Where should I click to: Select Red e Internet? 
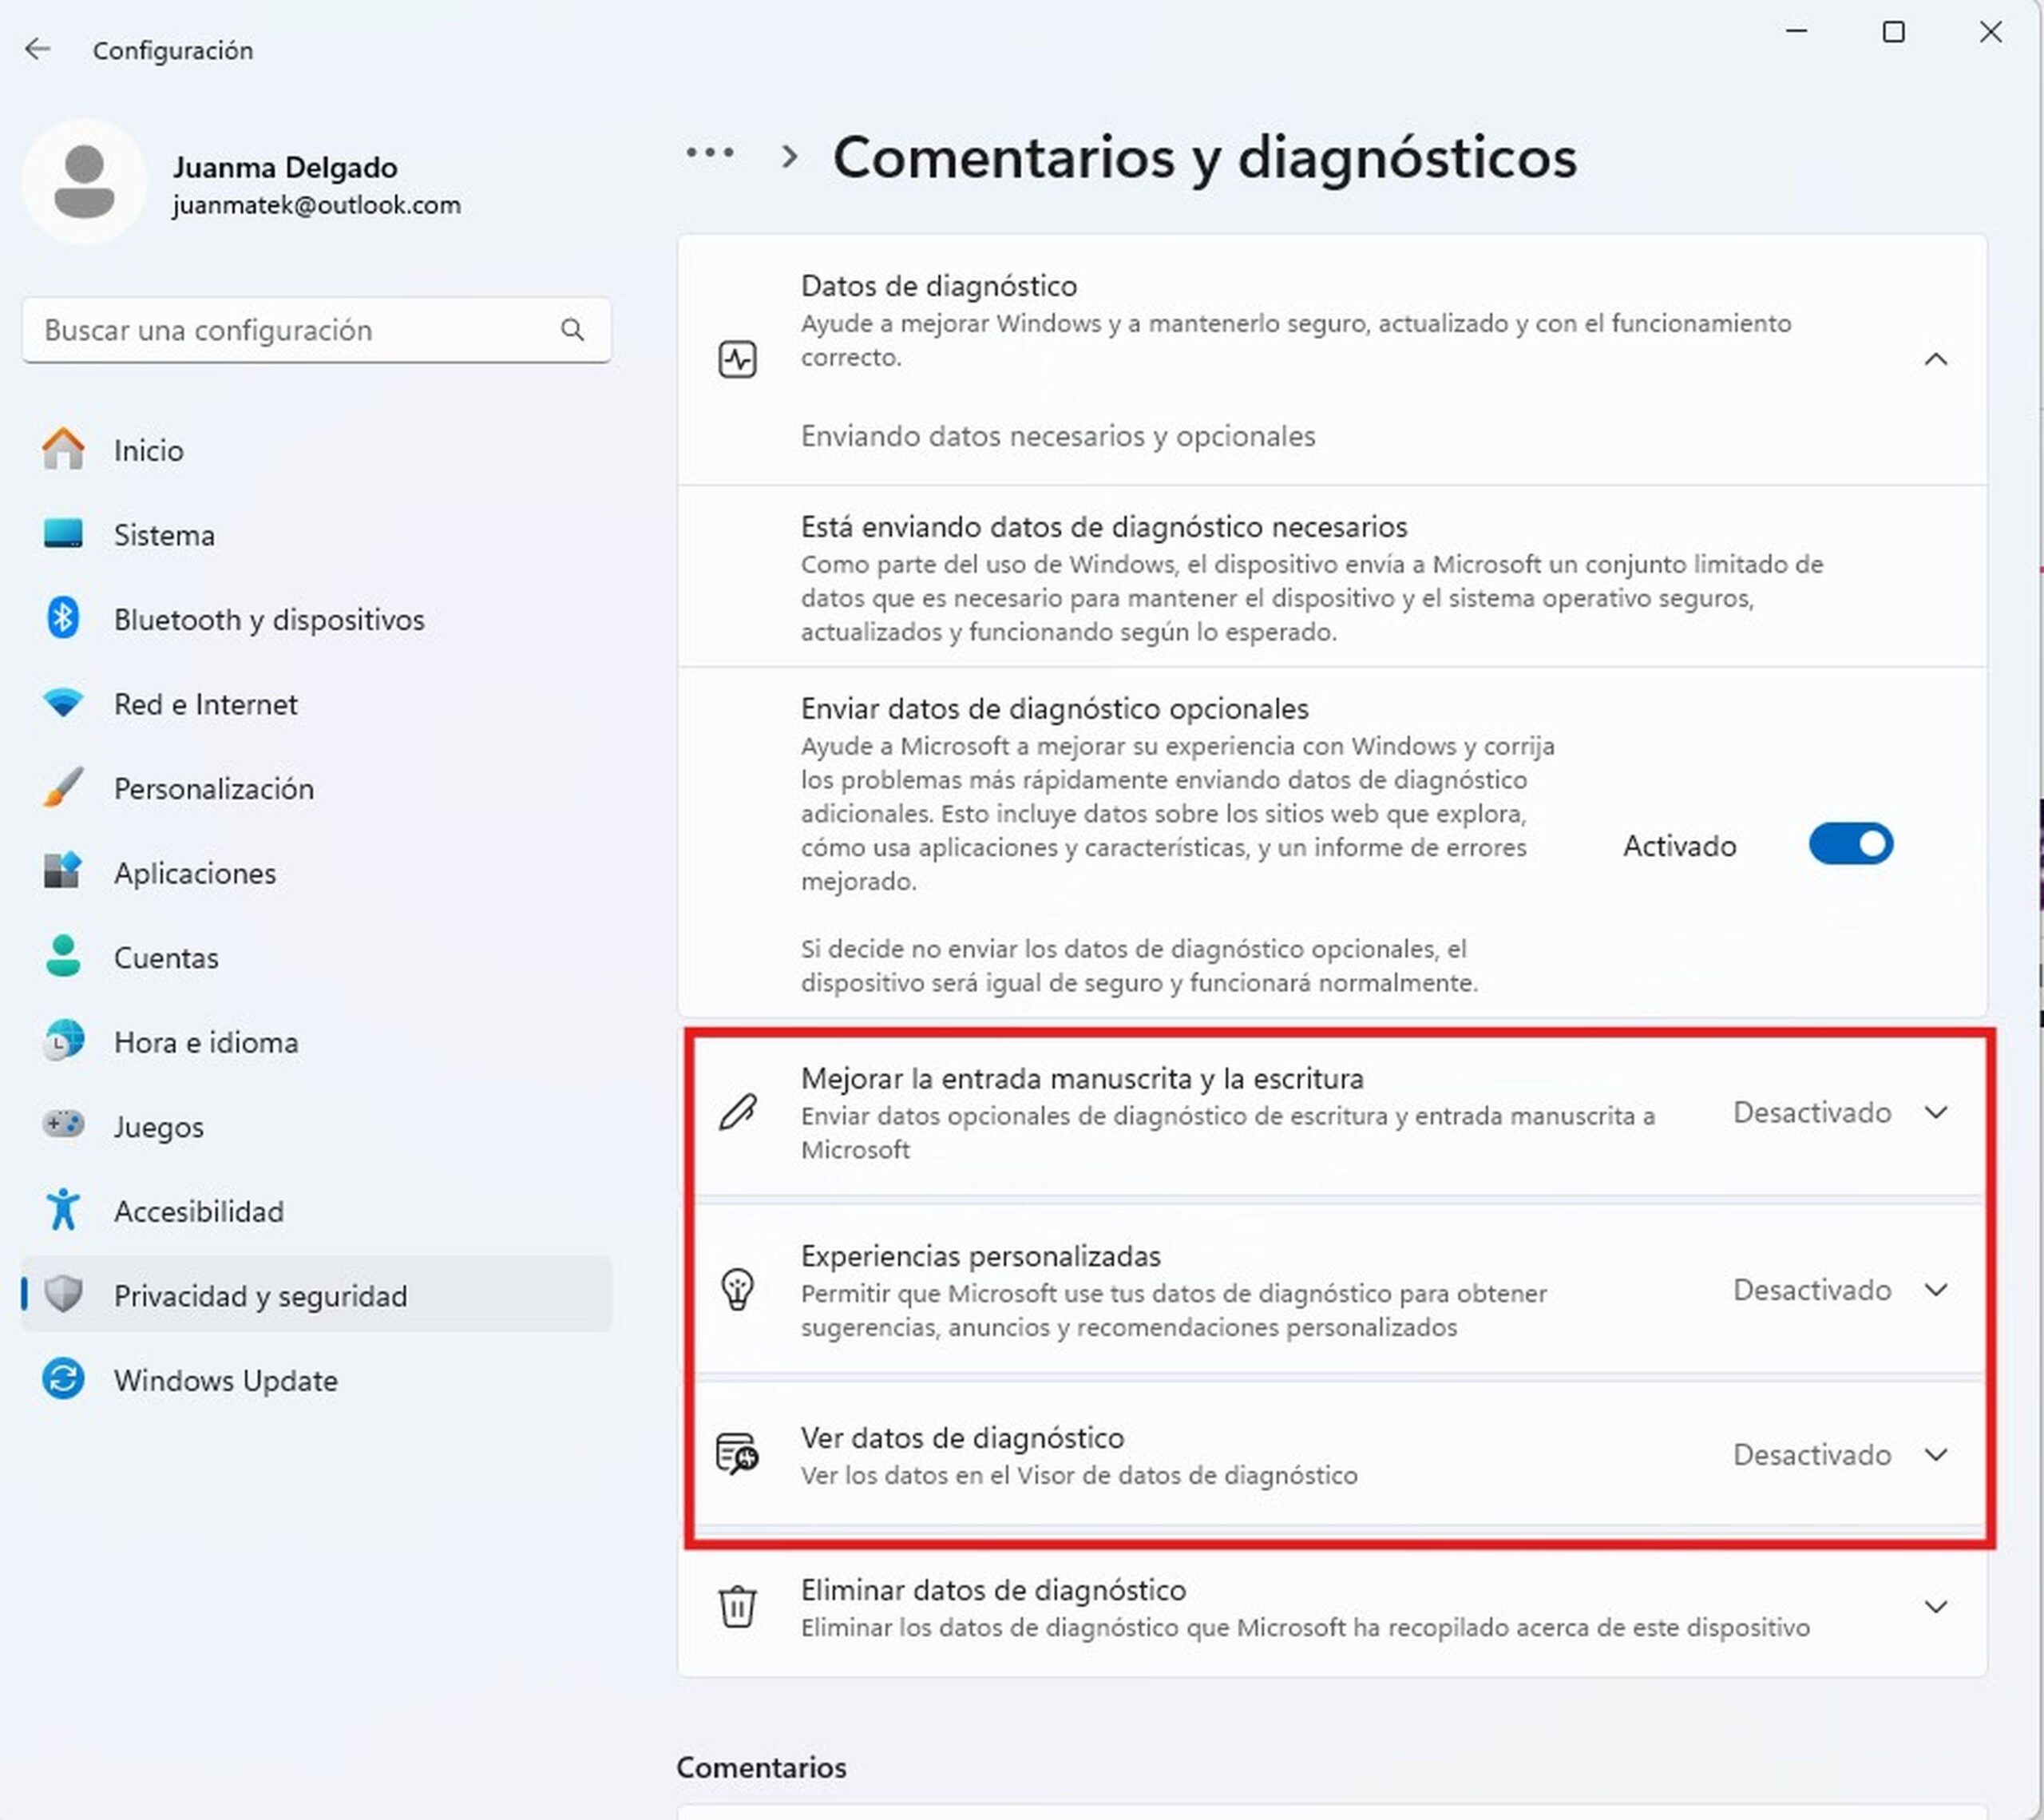click(317, 703)
